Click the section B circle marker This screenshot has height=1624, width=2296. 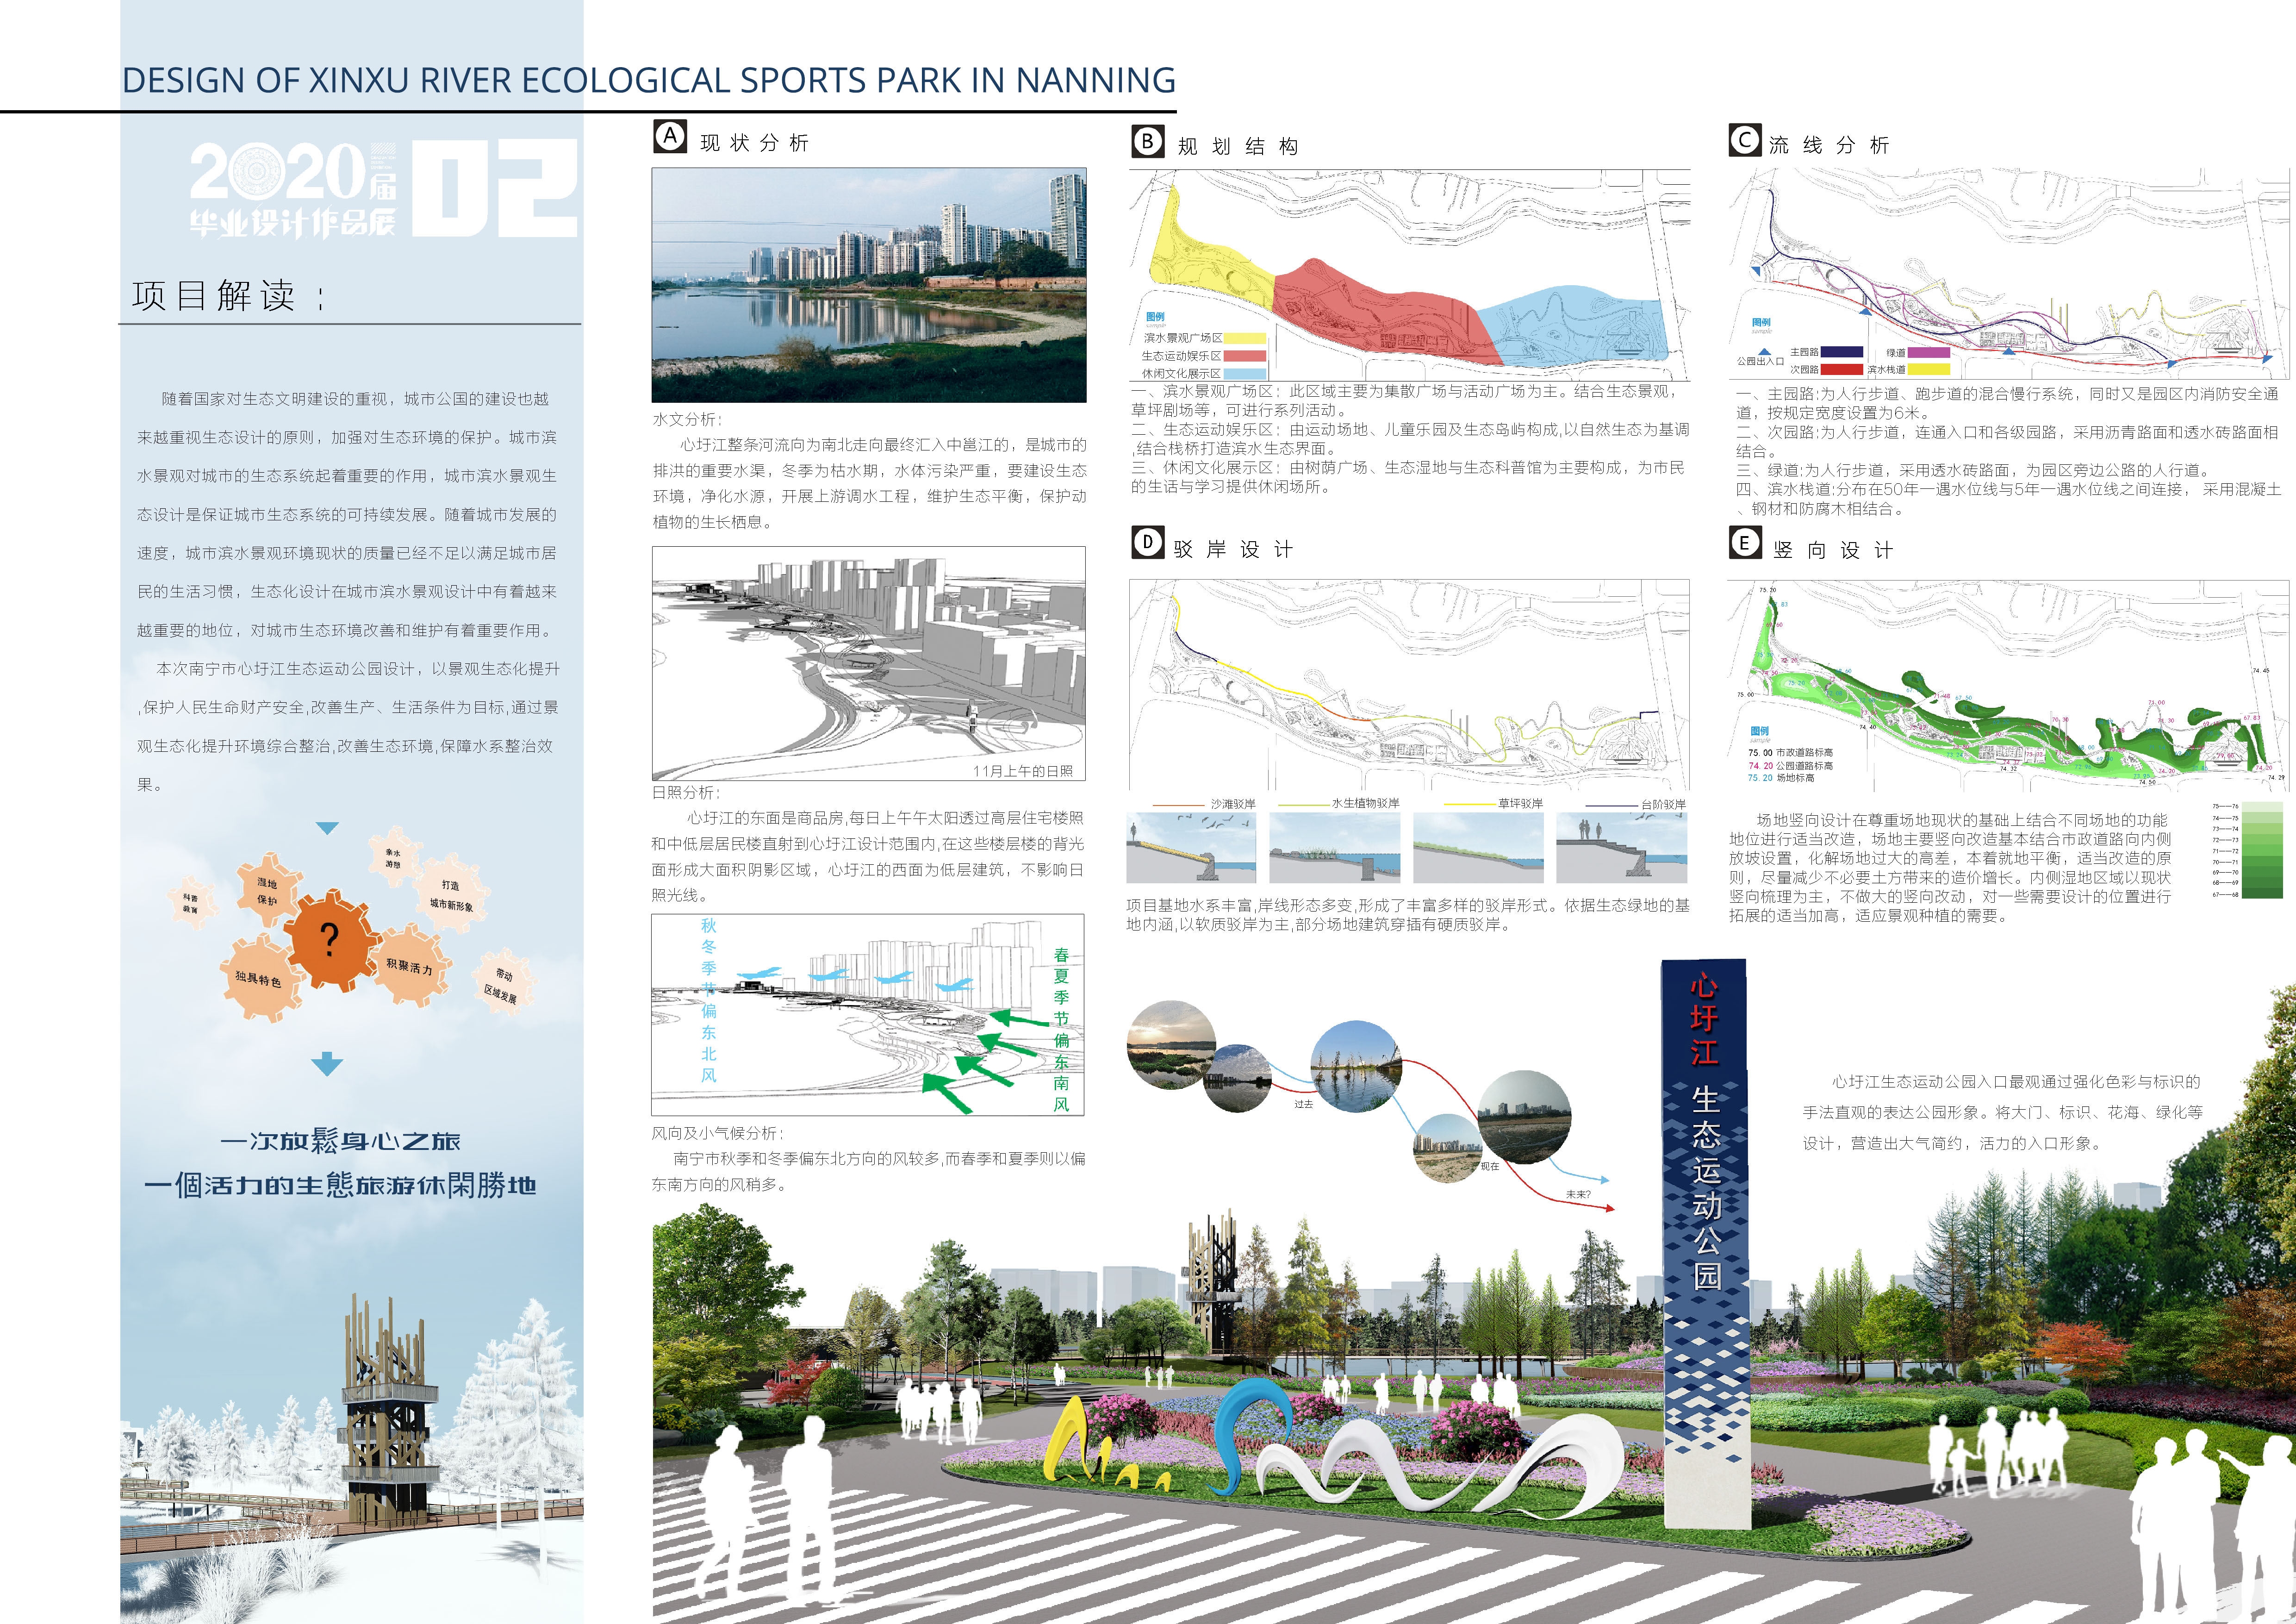point(1148,141)
